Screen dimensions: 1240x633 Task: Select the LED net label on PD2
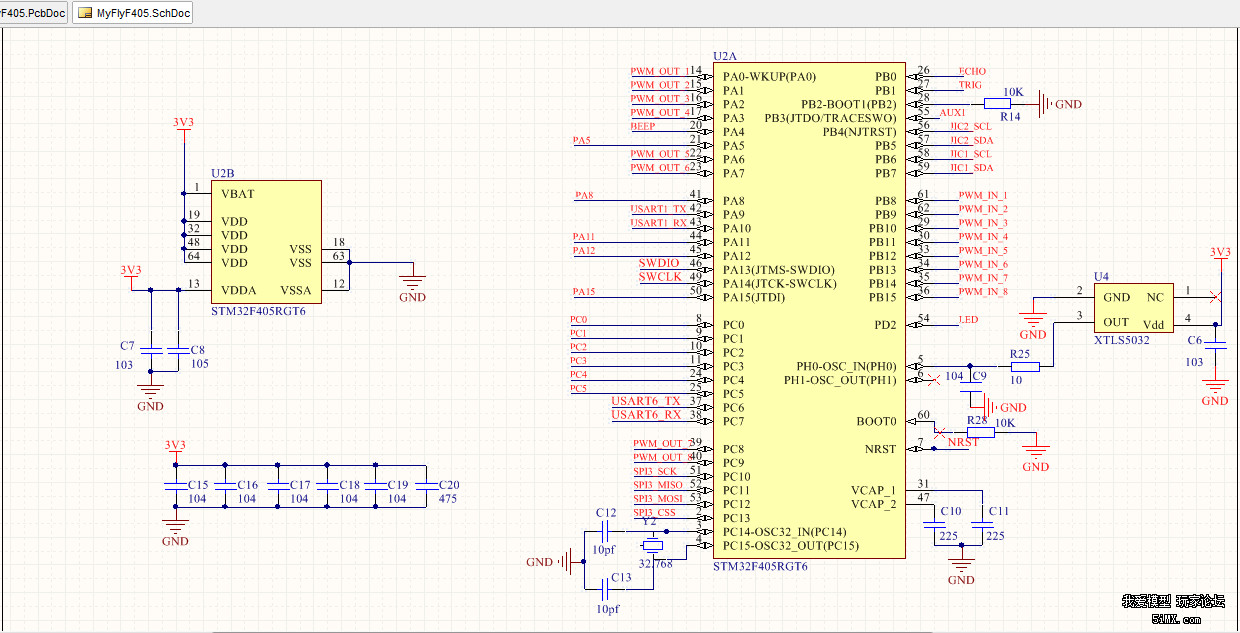(968, 320)
